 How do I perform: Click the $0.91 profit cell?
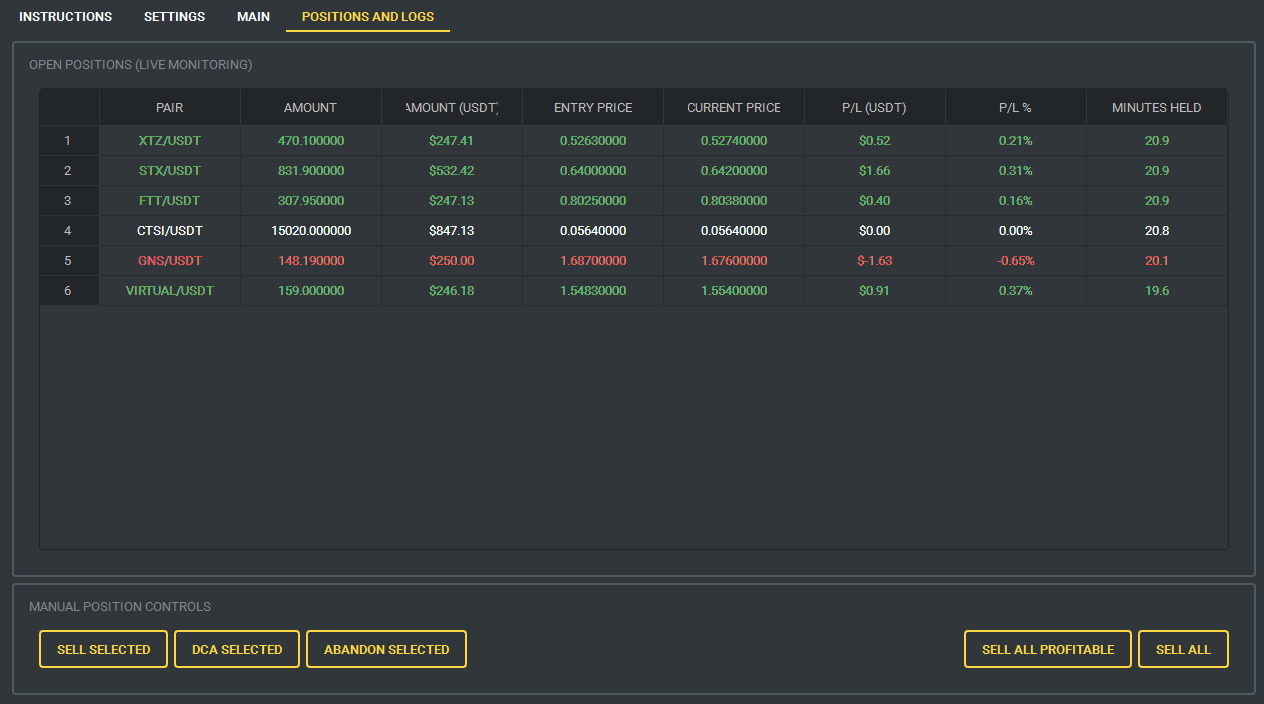pos(875,291)
